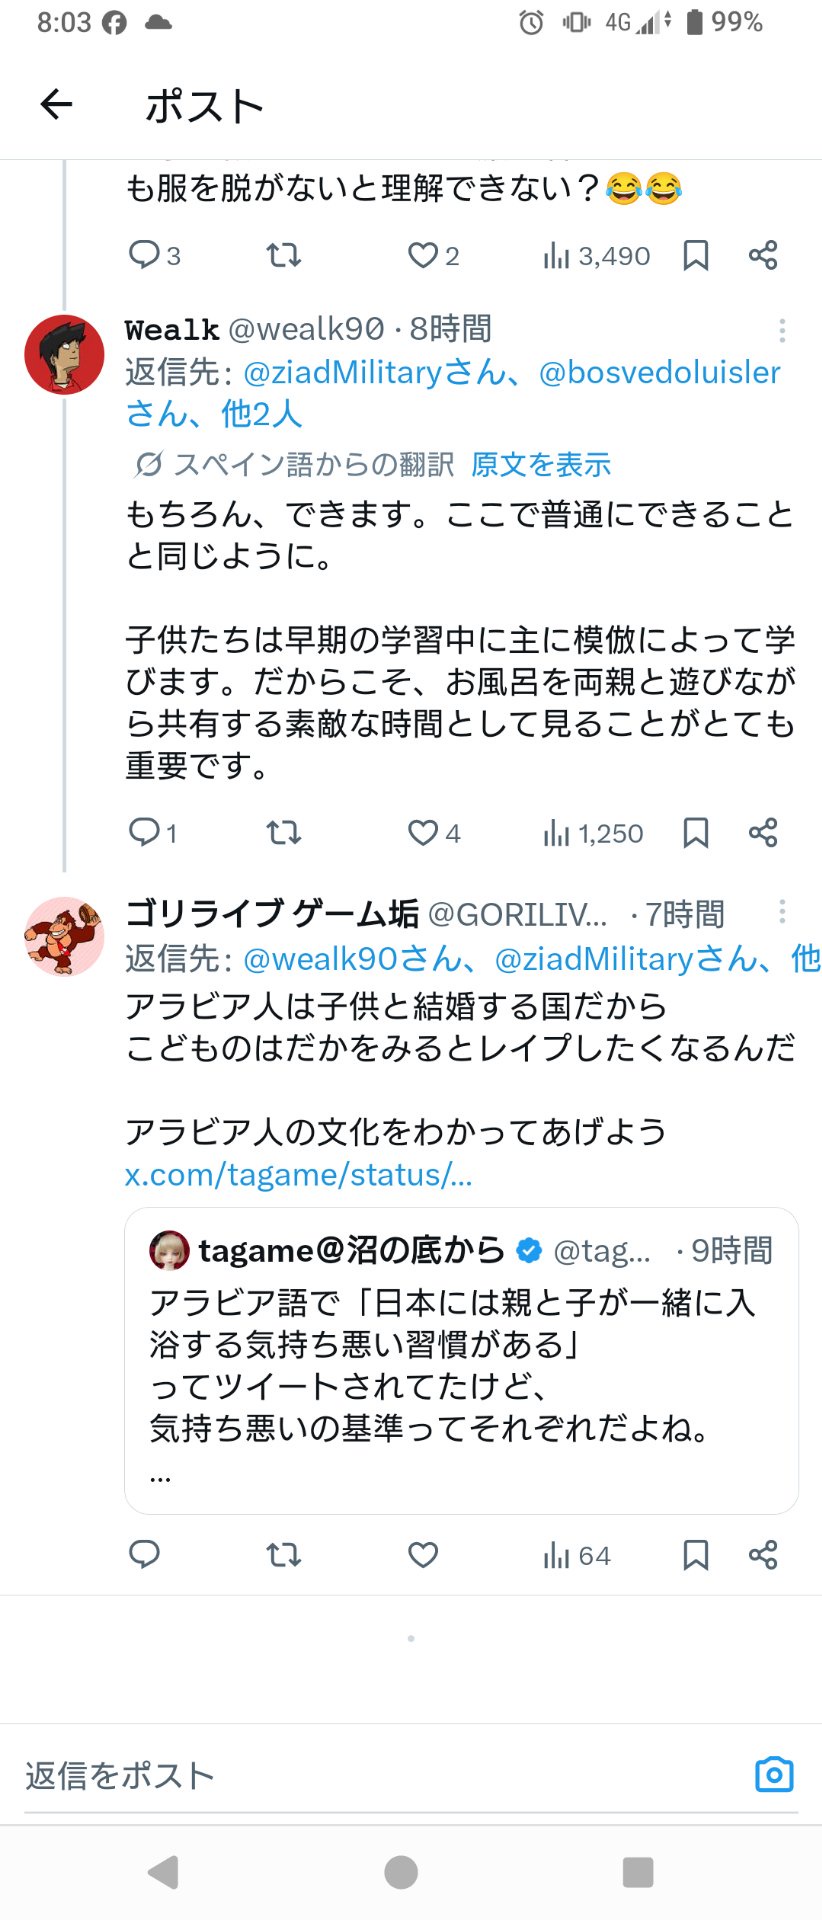
Task: Tap the Android home navigation button
Action: [401, 1872]
